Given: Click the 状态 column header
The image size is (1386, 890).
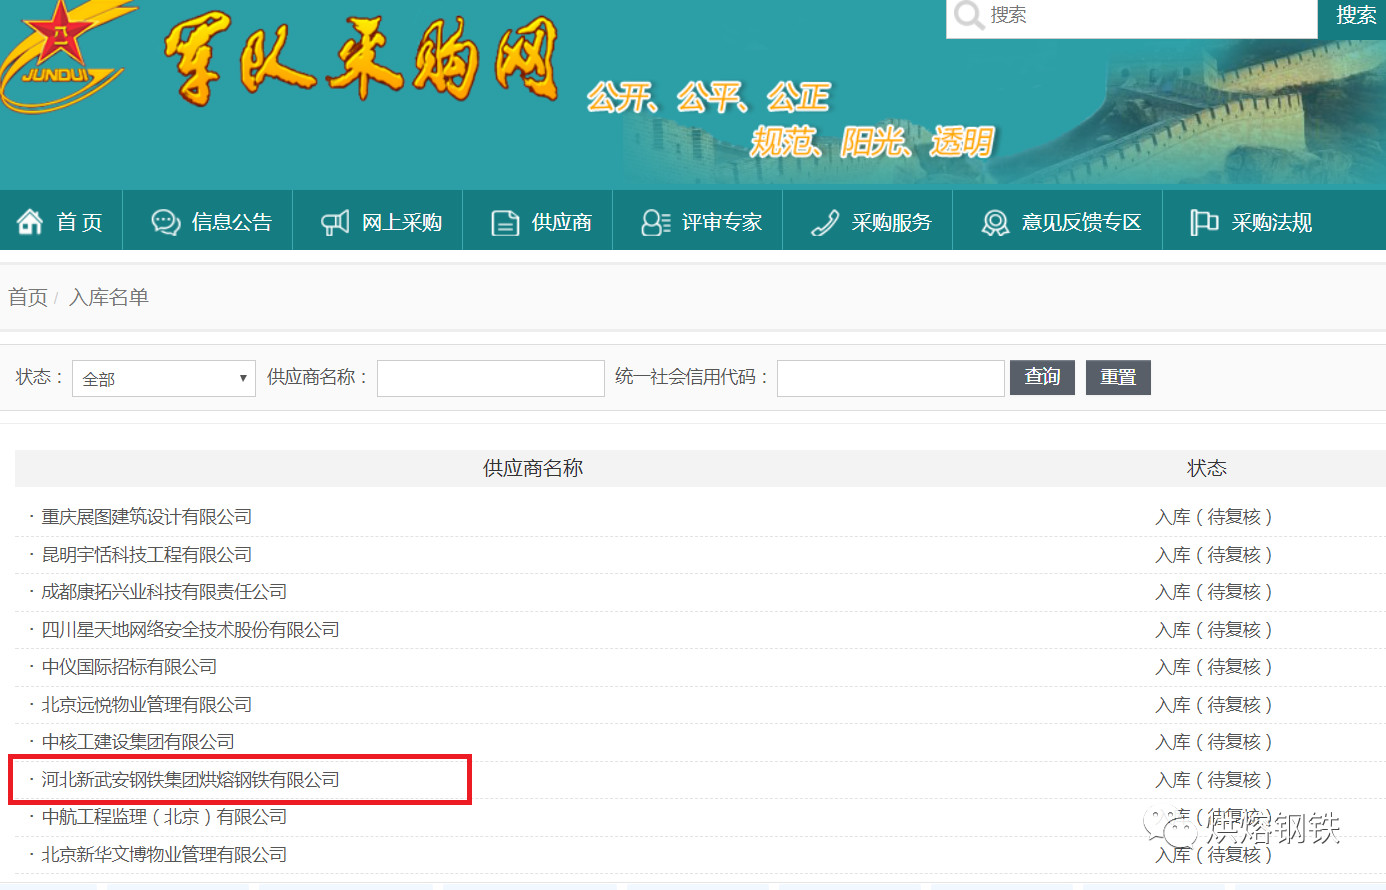Looking at the screenshot, I should pos(1207,468).
